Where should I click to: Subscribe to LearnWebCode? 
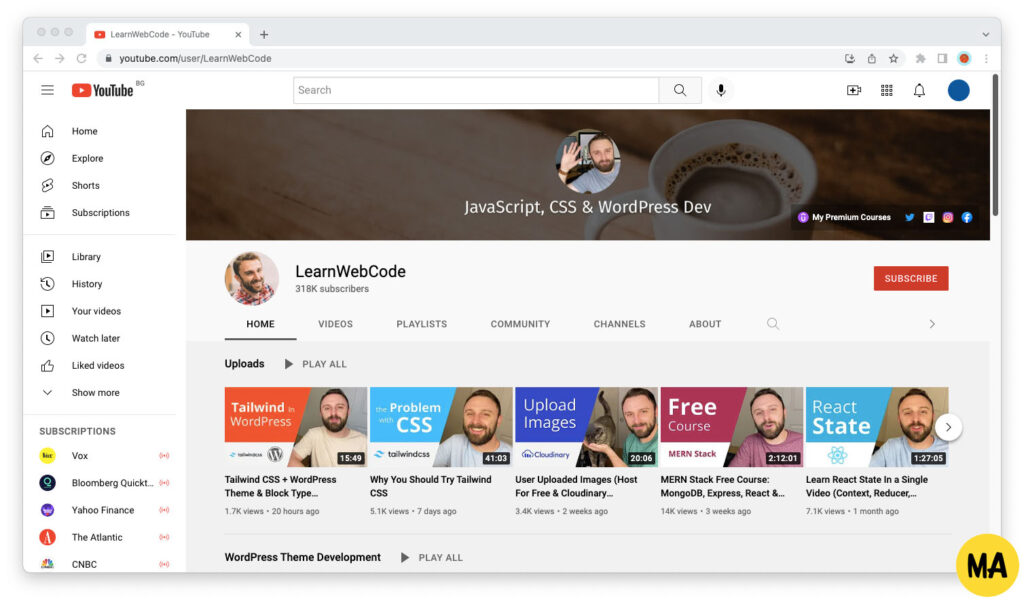pos(911,278)
